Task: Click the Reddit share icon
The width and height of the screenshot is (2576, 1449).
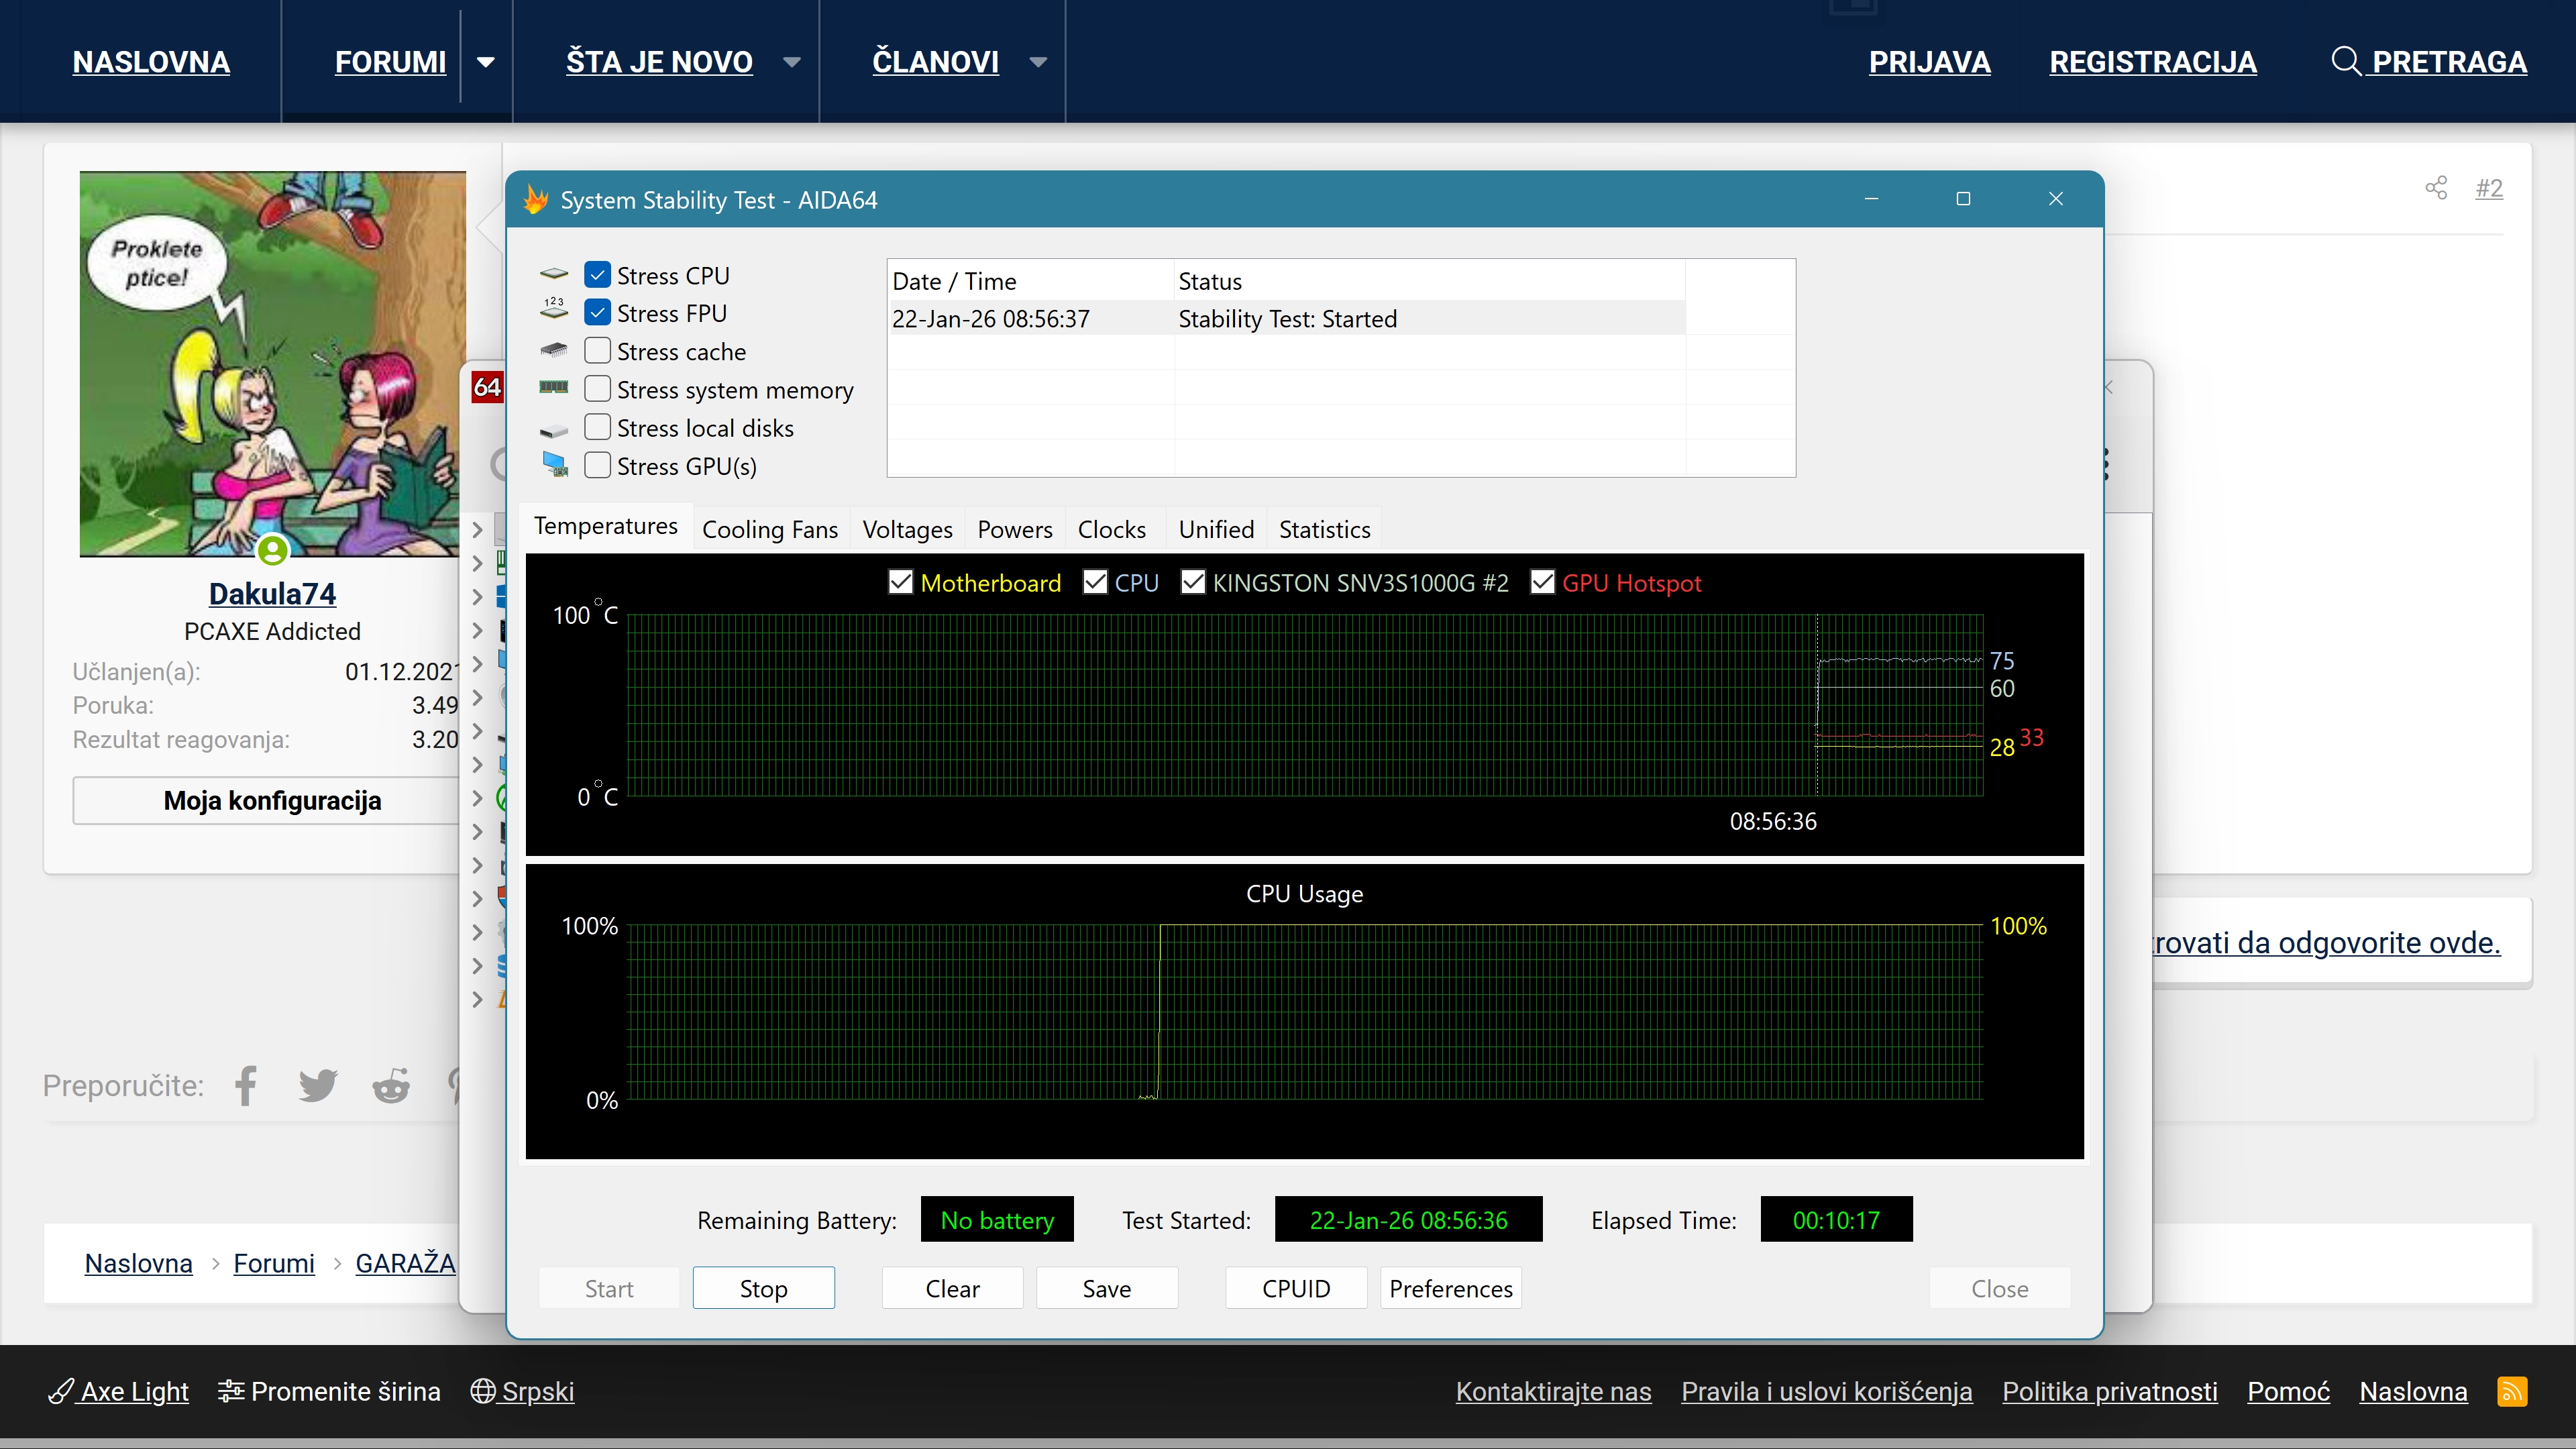Action: click(391, 1086)
